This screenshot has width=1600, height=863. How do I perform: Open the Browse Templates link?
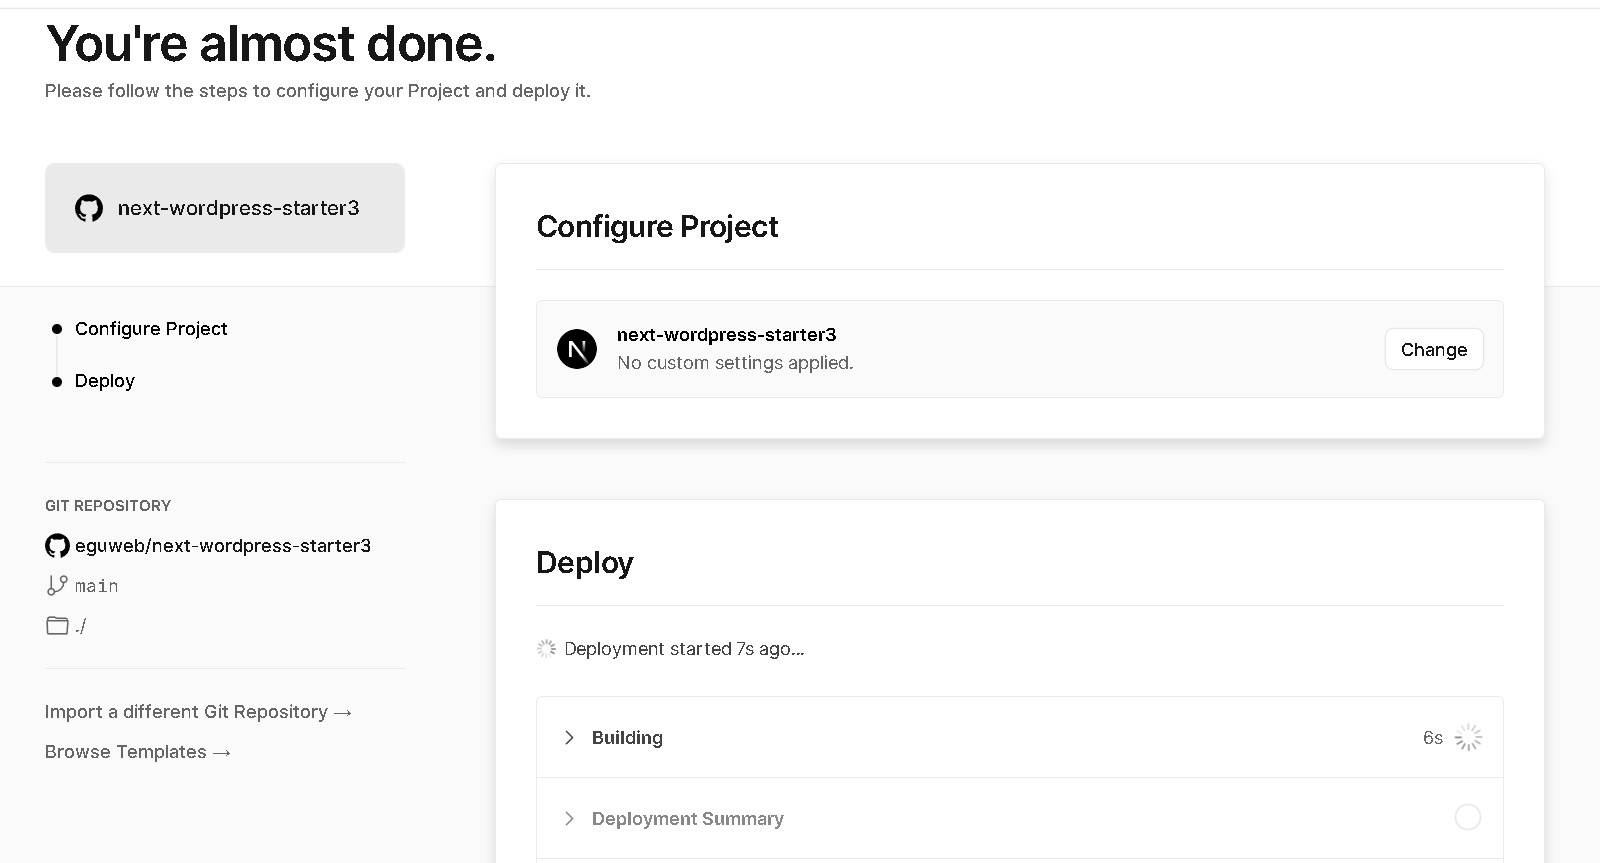coord(138,752)
